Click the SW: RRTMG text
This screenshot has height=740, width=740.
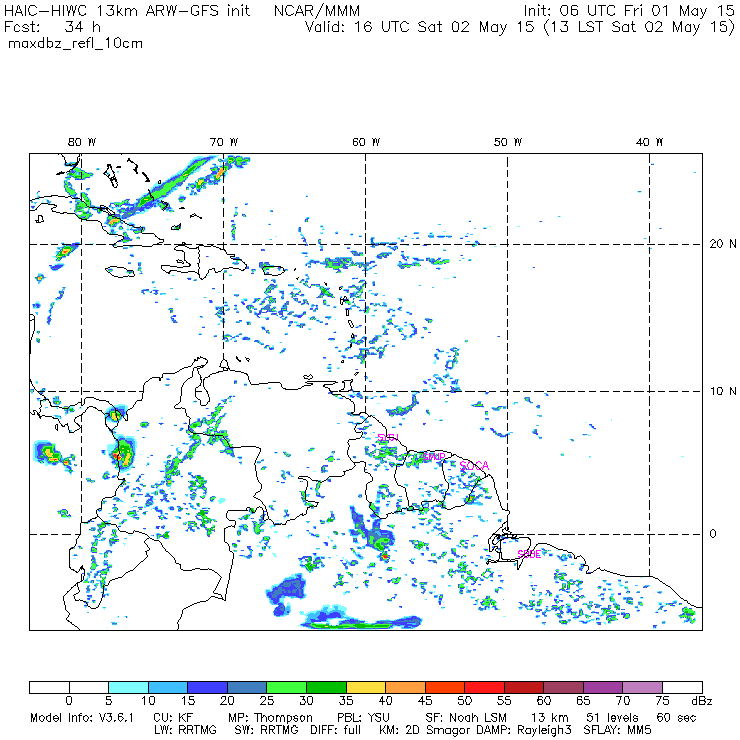[x=267, y=730]
